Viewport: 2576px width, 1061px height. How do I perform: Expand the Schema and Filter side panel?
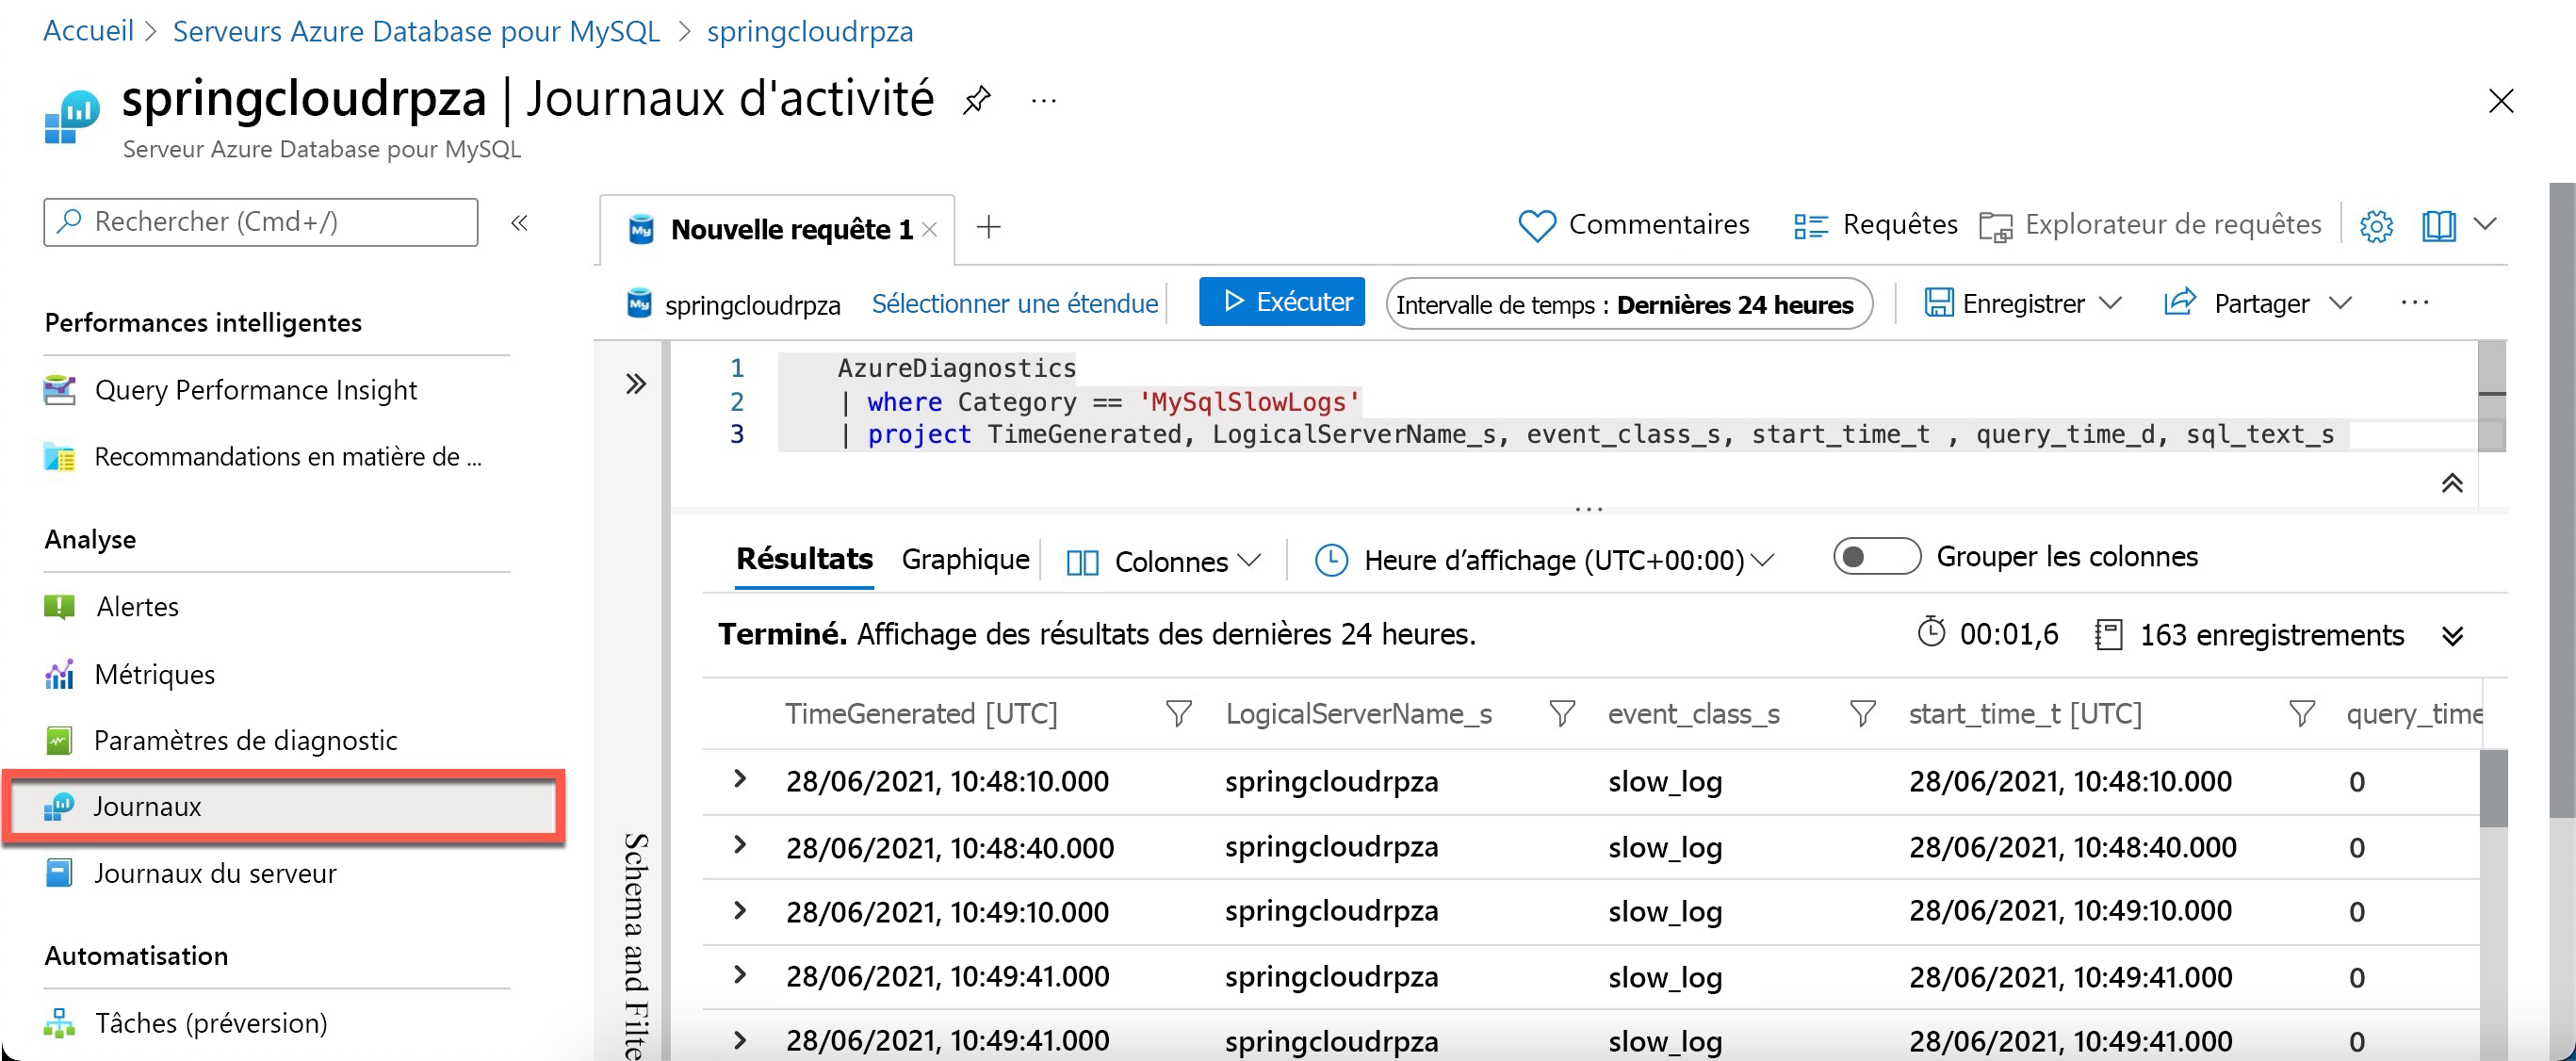coord(635,384)
